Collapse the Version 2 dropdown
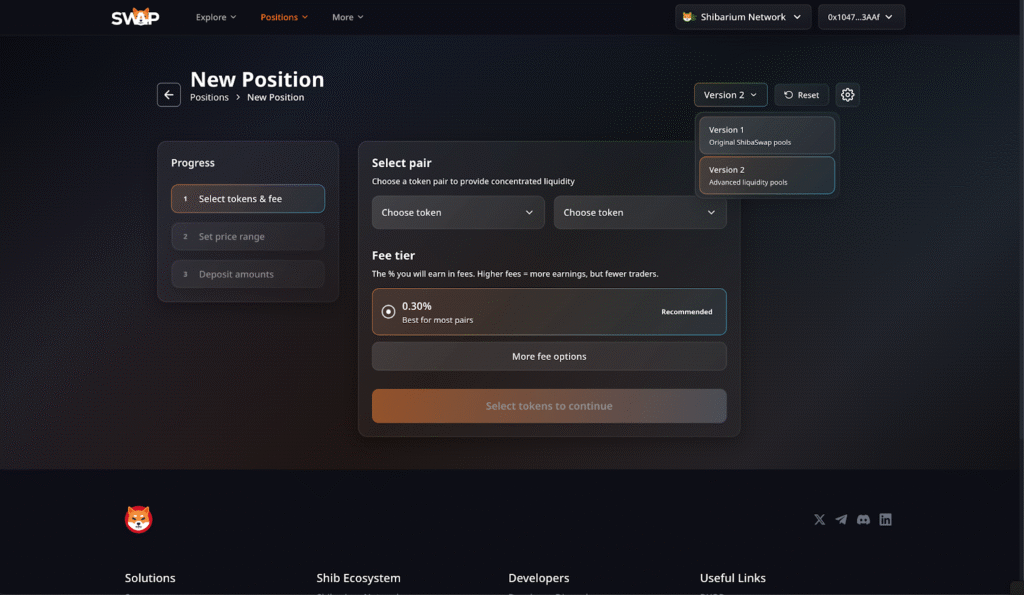The image size is (1024, 595). click(730, 95)
